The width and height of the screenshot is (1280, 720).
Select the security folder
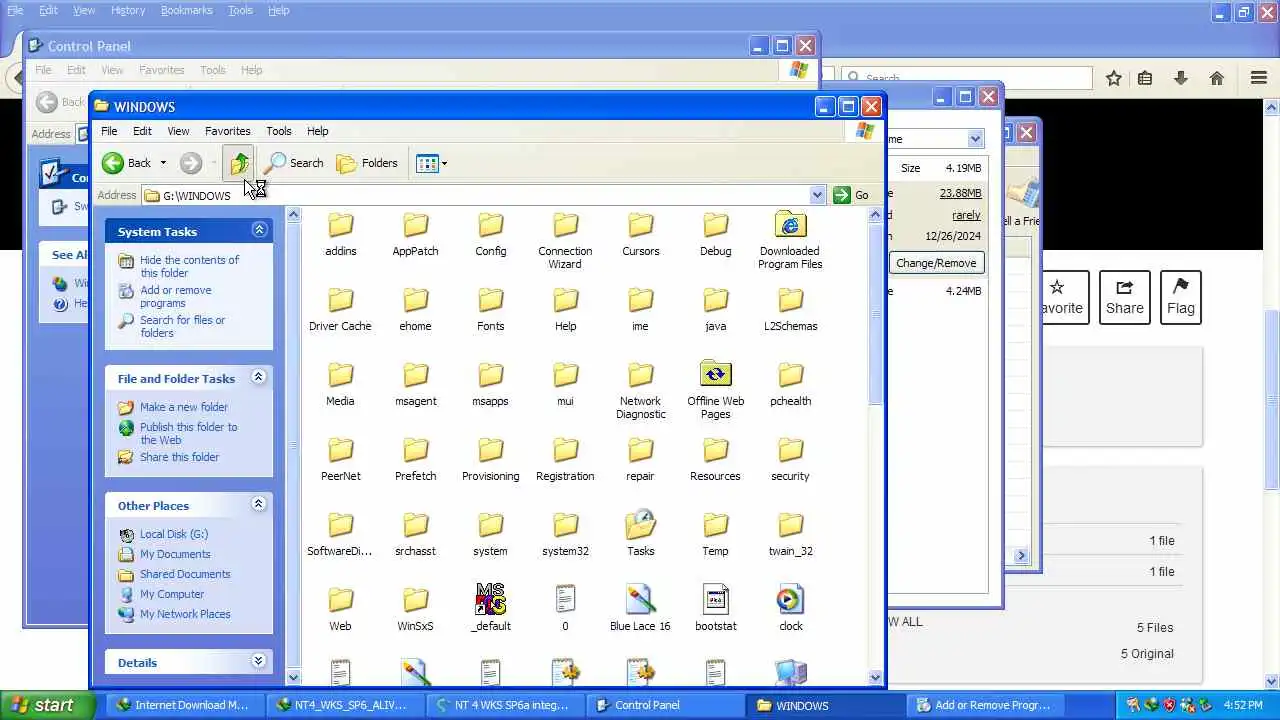(790, 461)
